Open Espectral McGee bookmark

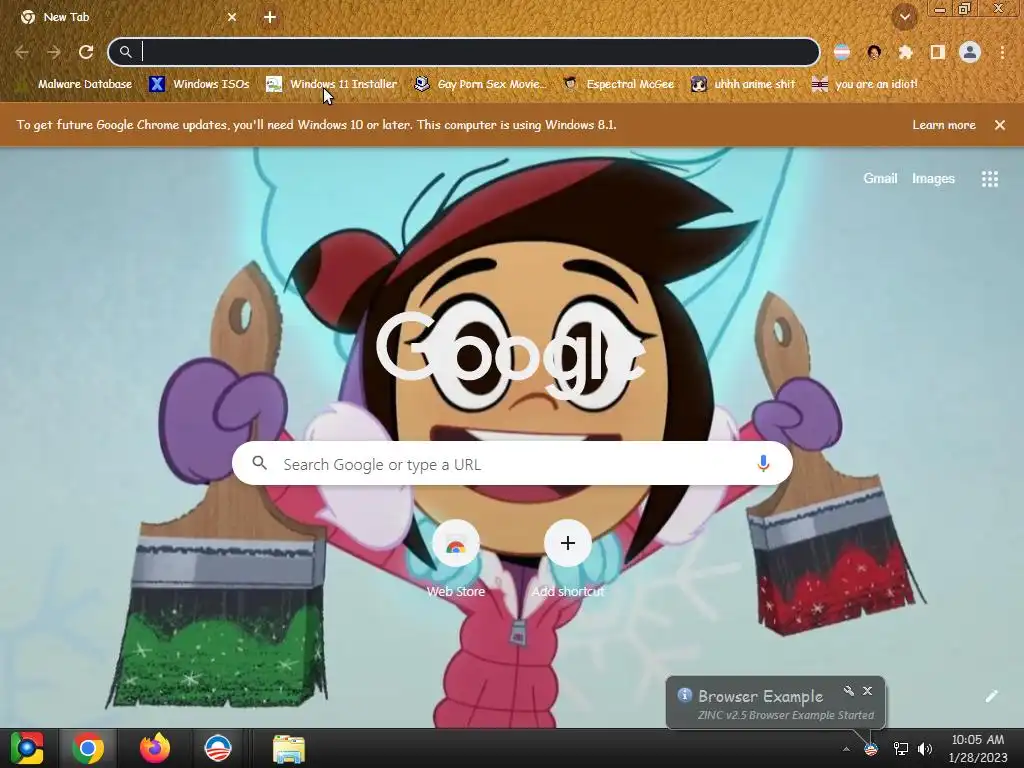[x=618, y=84]
